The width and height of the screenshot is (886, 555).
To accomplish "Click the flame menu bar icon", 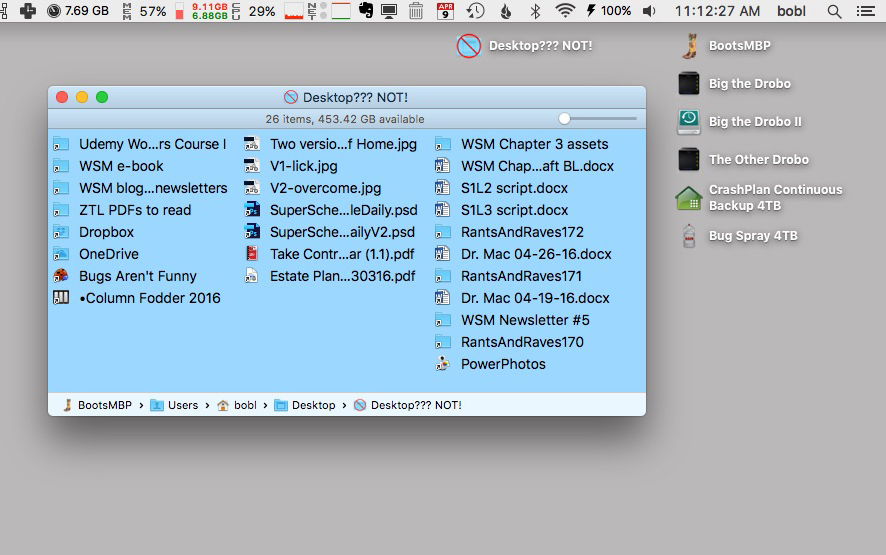I will [x=506, y=11].
